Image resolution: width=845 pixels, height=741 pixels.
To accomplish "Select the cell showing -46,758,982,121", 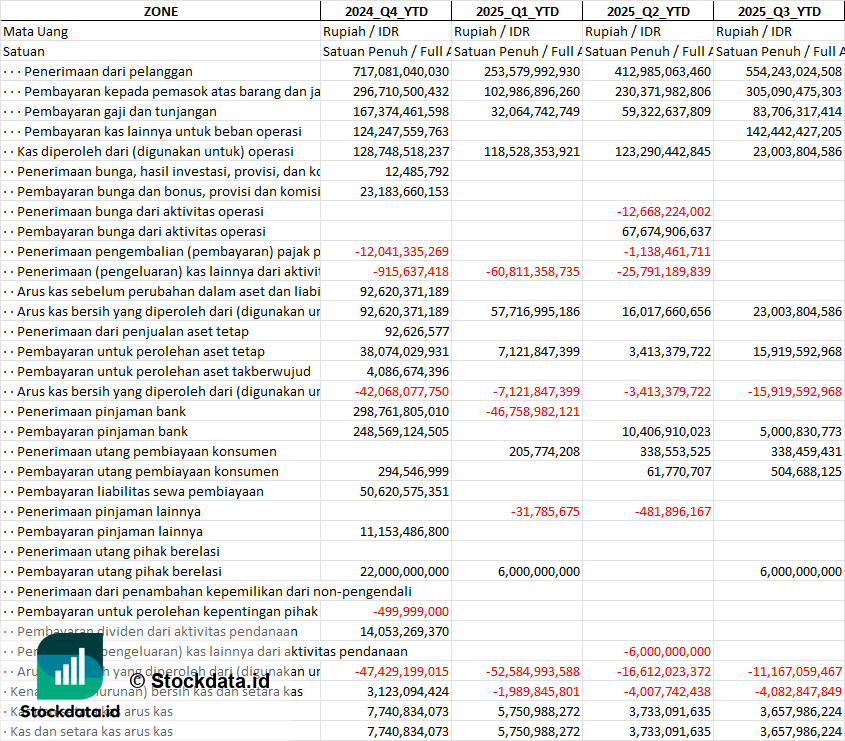I will pos(531,411).
